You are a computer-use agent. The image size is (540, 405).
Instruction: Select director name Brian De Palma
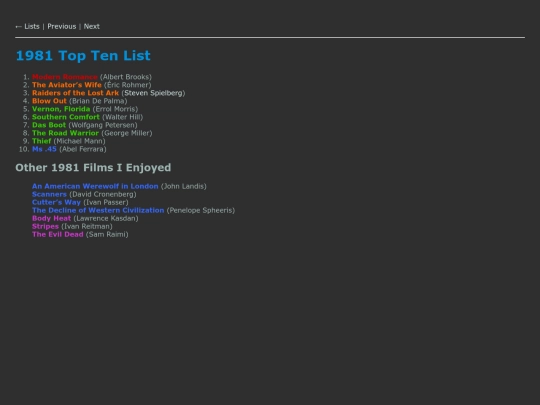pos(98,101)
